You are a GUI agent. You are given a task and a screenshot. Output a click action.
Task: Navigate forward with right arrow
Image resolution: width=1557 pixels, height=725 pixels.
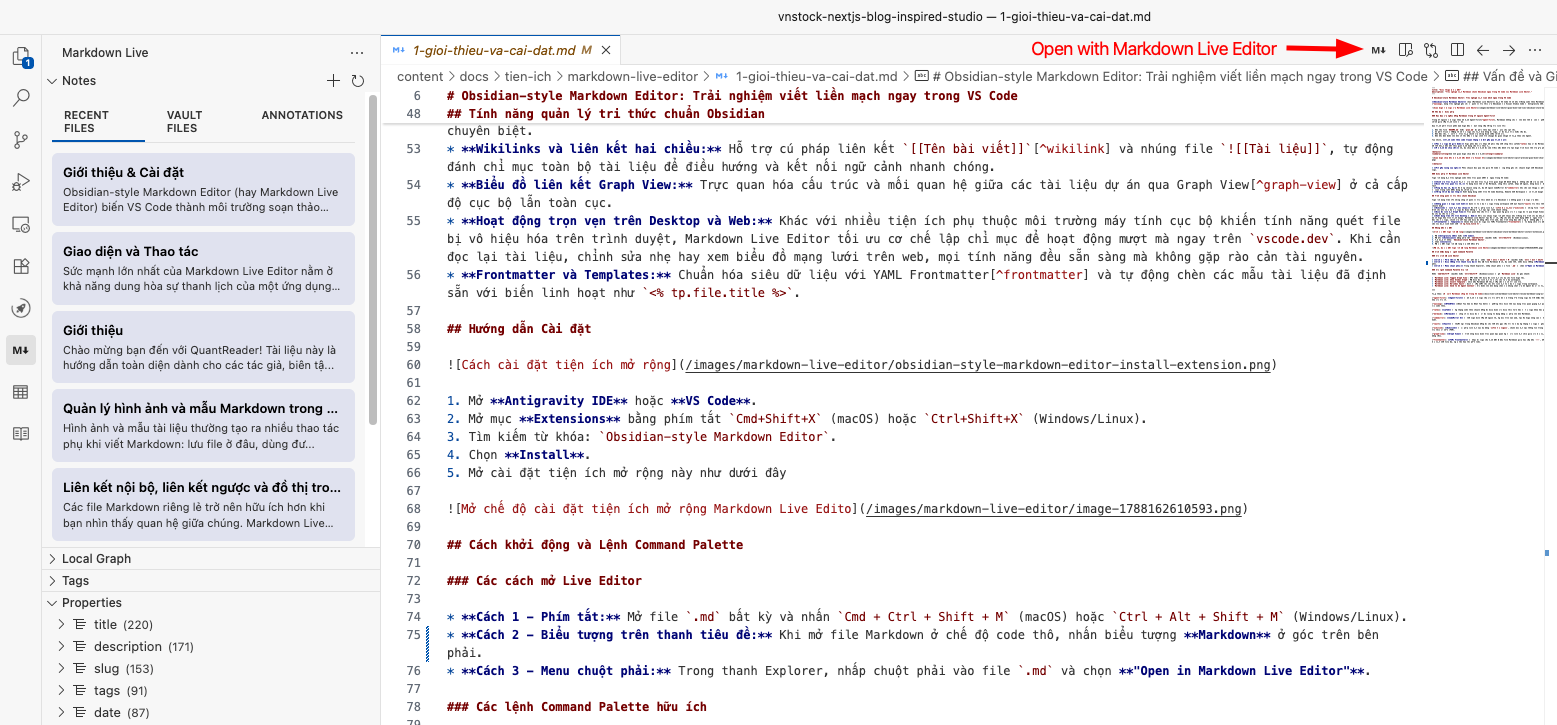[1509, 49]
